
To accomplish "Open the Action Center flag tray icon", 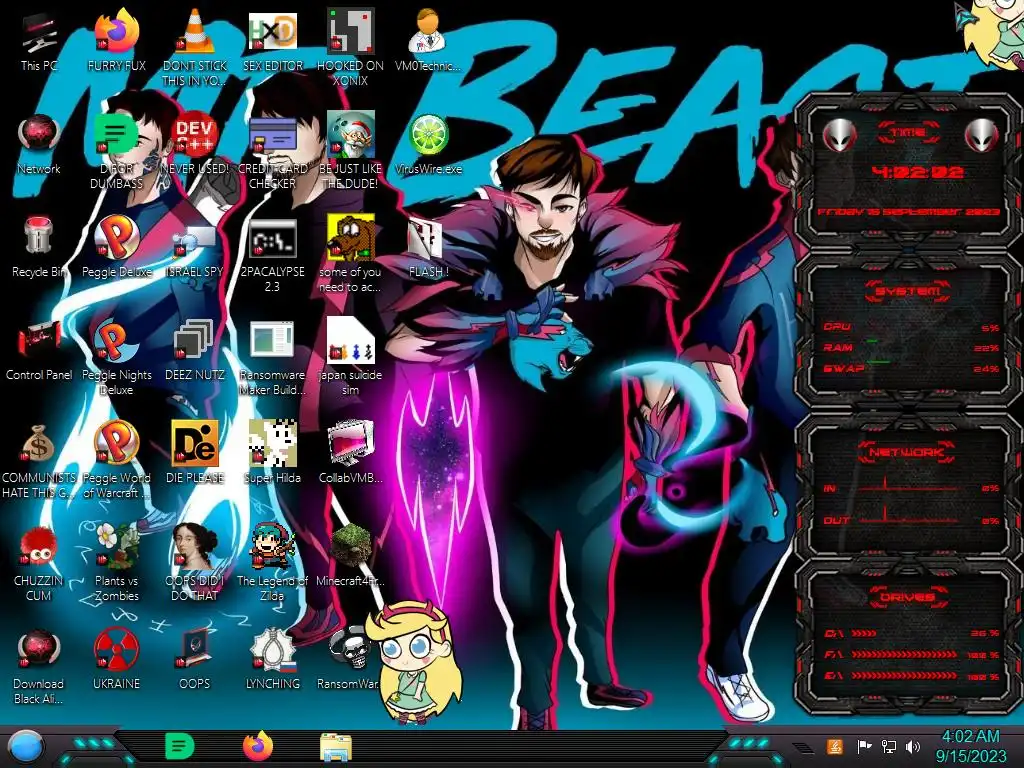I will pyautogui.click(x=864, y=746).
